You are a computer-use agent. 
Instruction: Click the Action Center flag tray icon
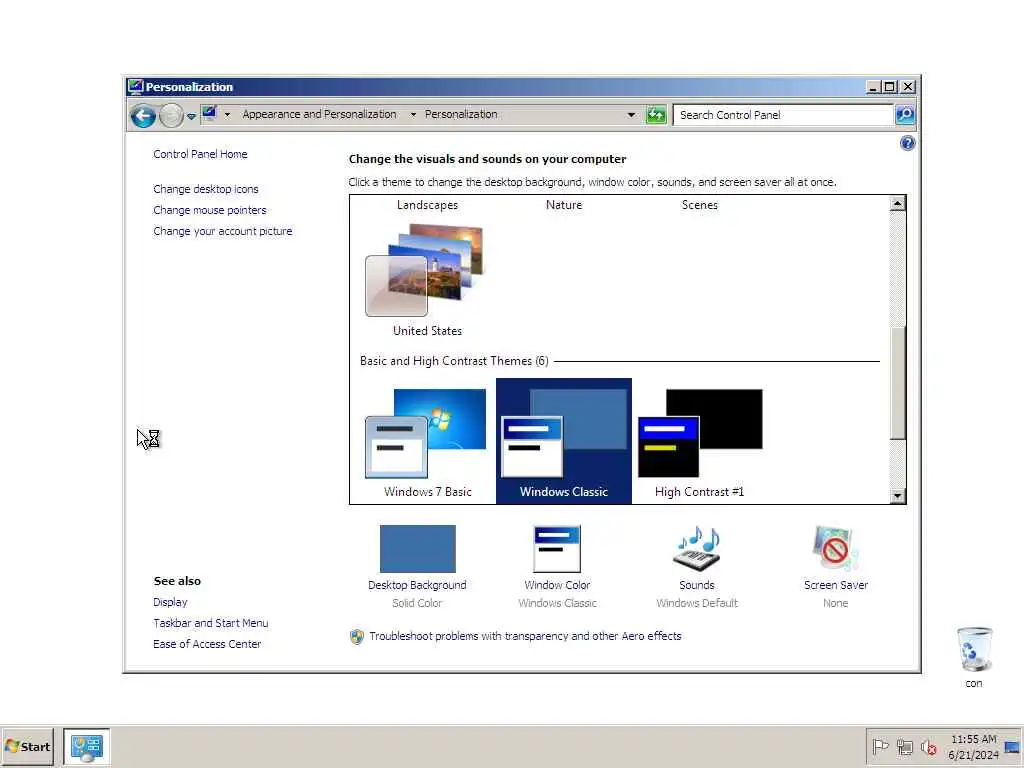coord(880,746)
